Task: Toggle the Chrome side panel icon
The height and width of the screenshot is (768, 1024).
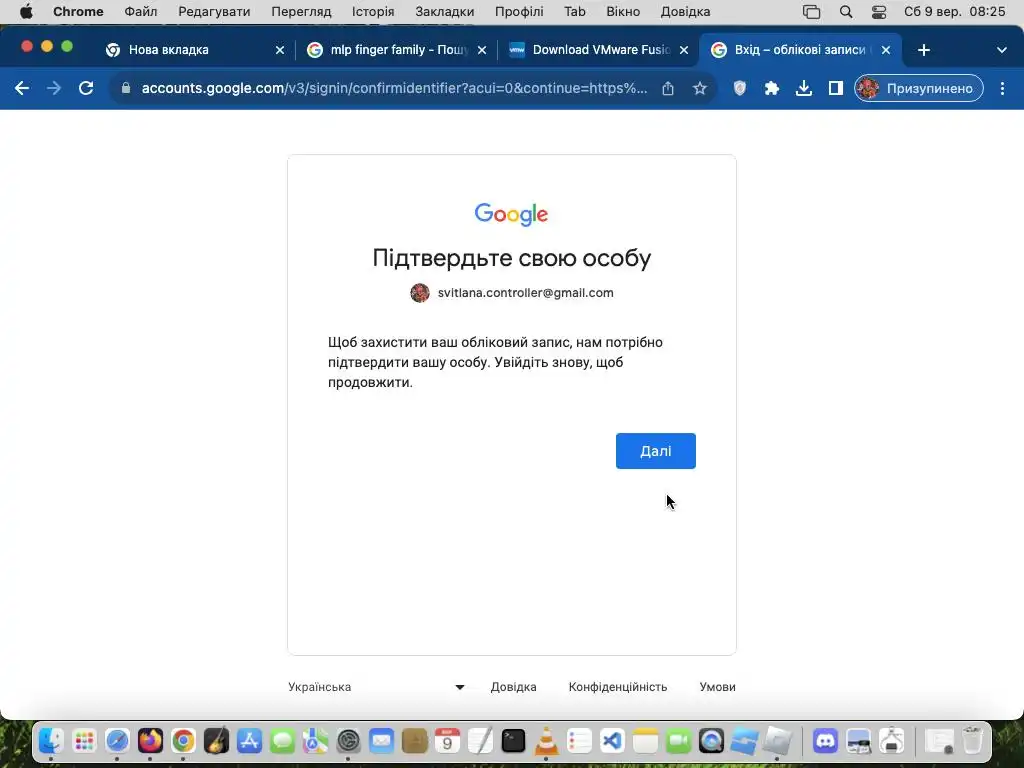Action: tap(835, 88)
